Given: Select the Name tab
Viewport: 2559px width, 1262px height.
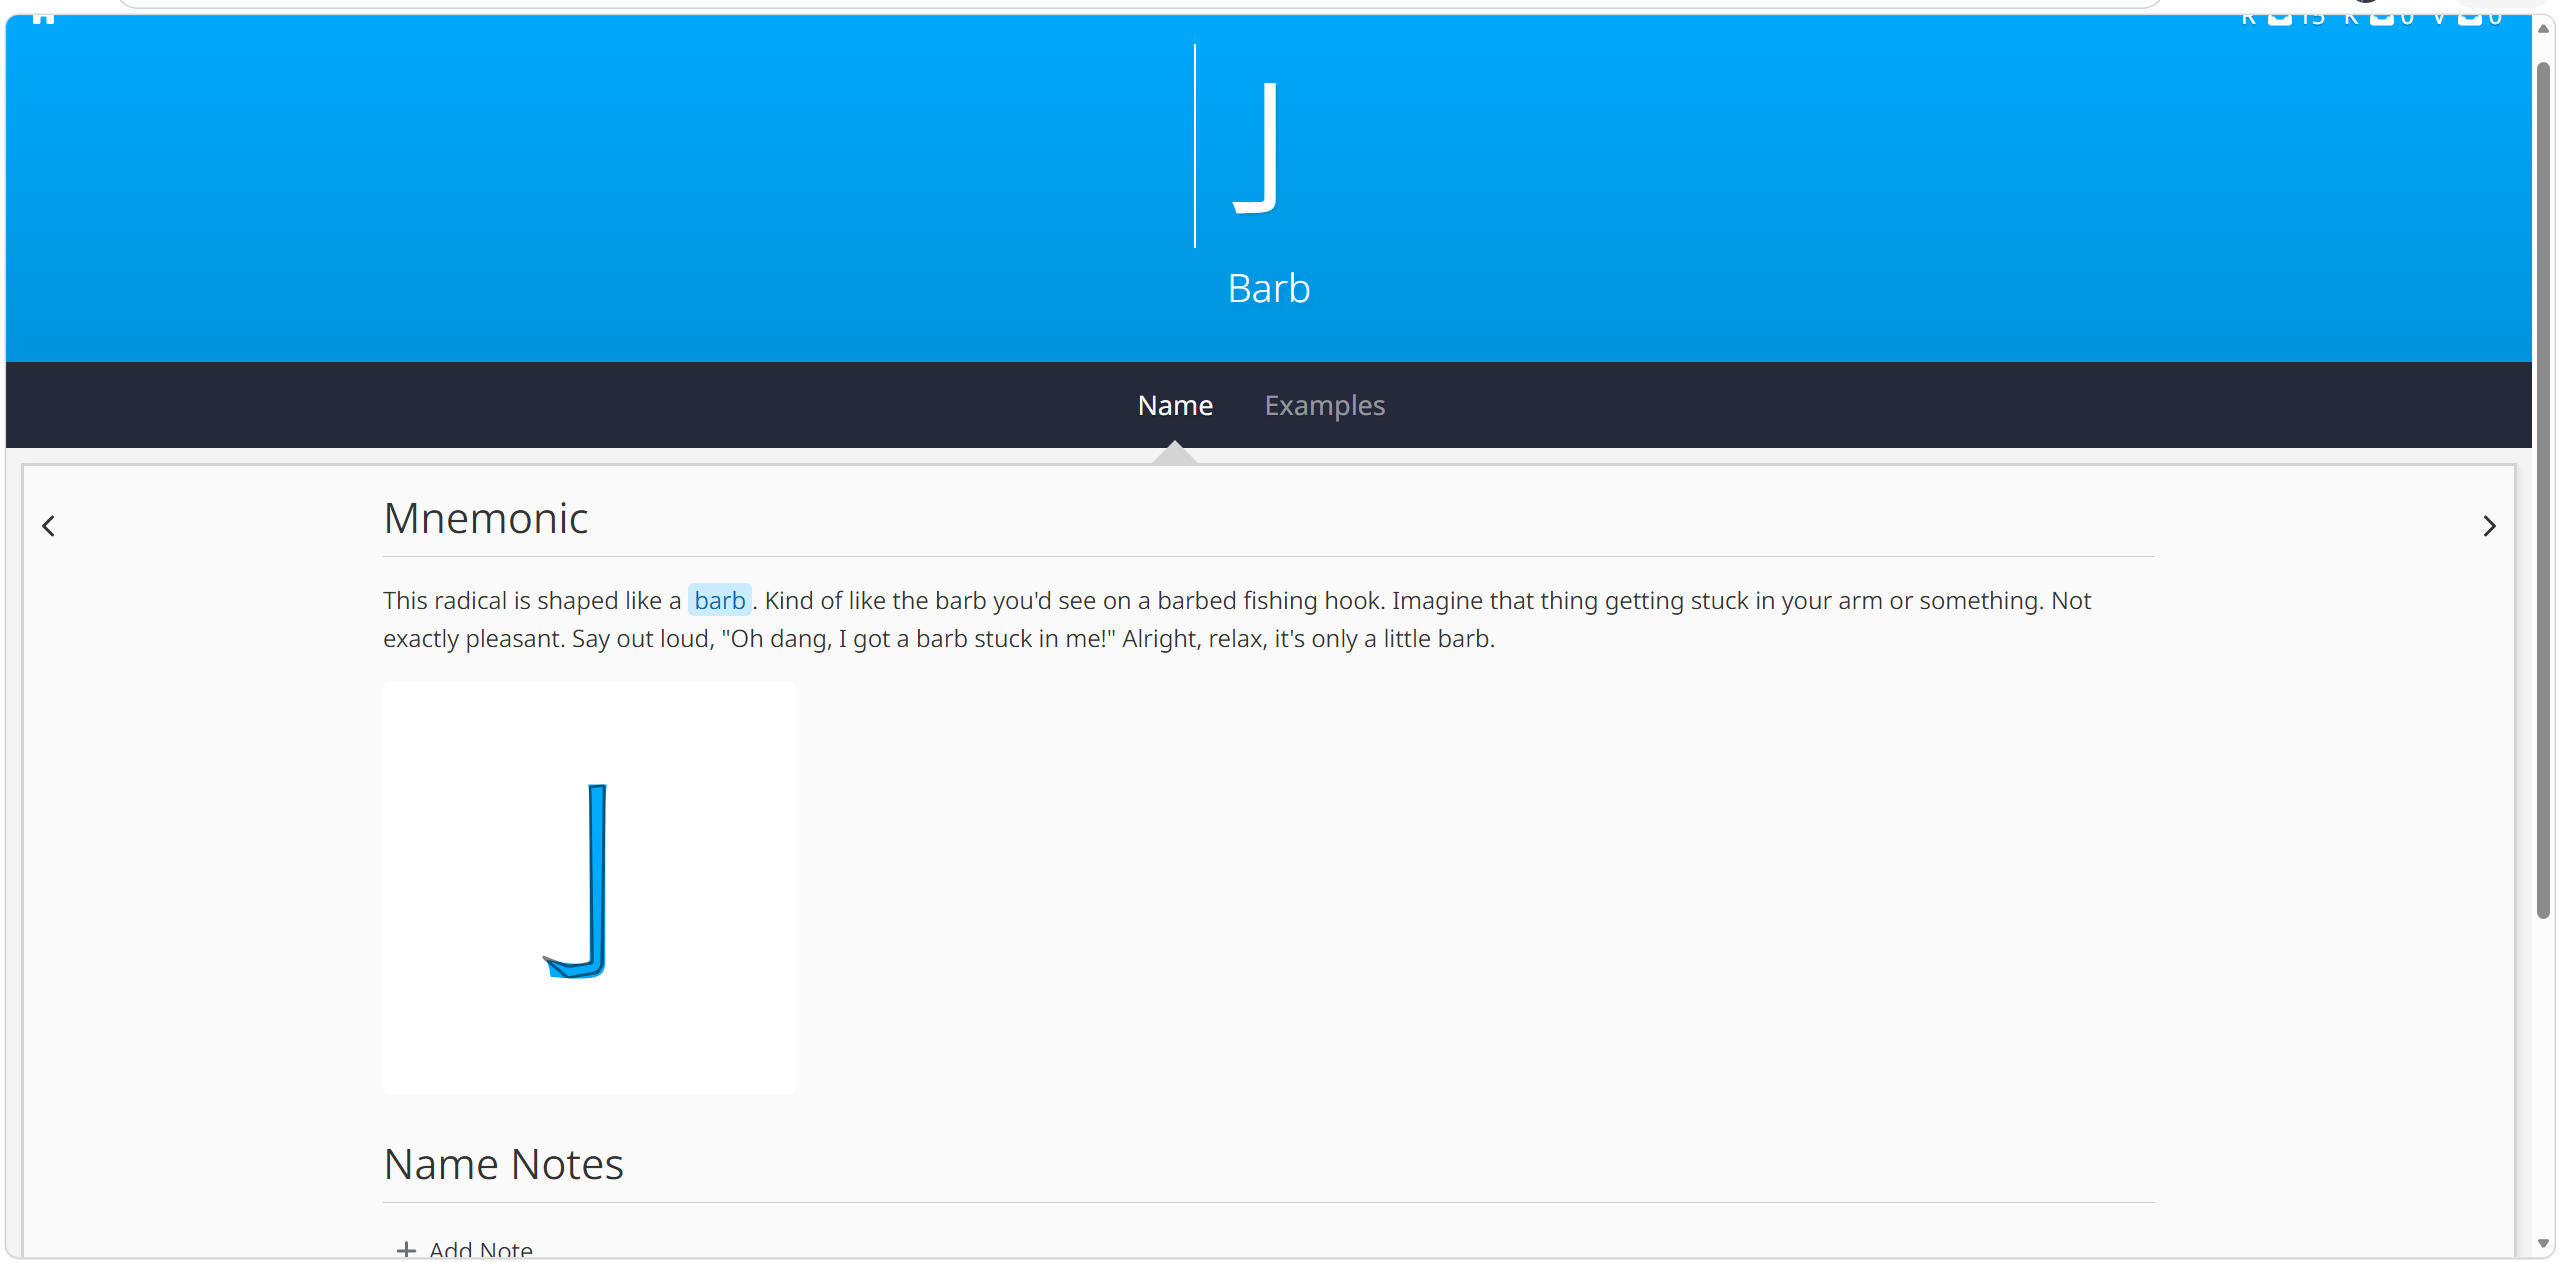Looking at the screenshot, I should point(1175,405).
